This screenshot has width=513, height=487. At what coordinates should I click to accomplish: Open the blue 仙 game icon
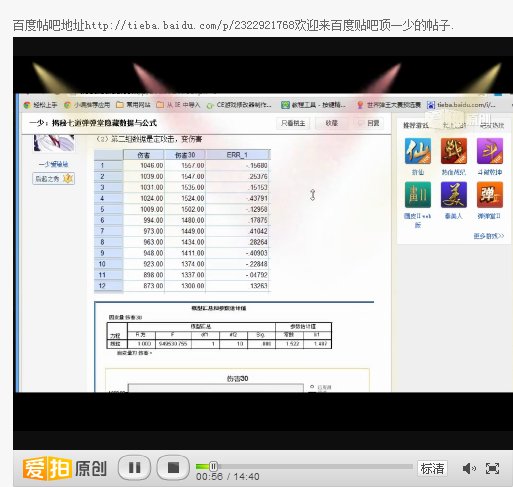pos(418,151)
